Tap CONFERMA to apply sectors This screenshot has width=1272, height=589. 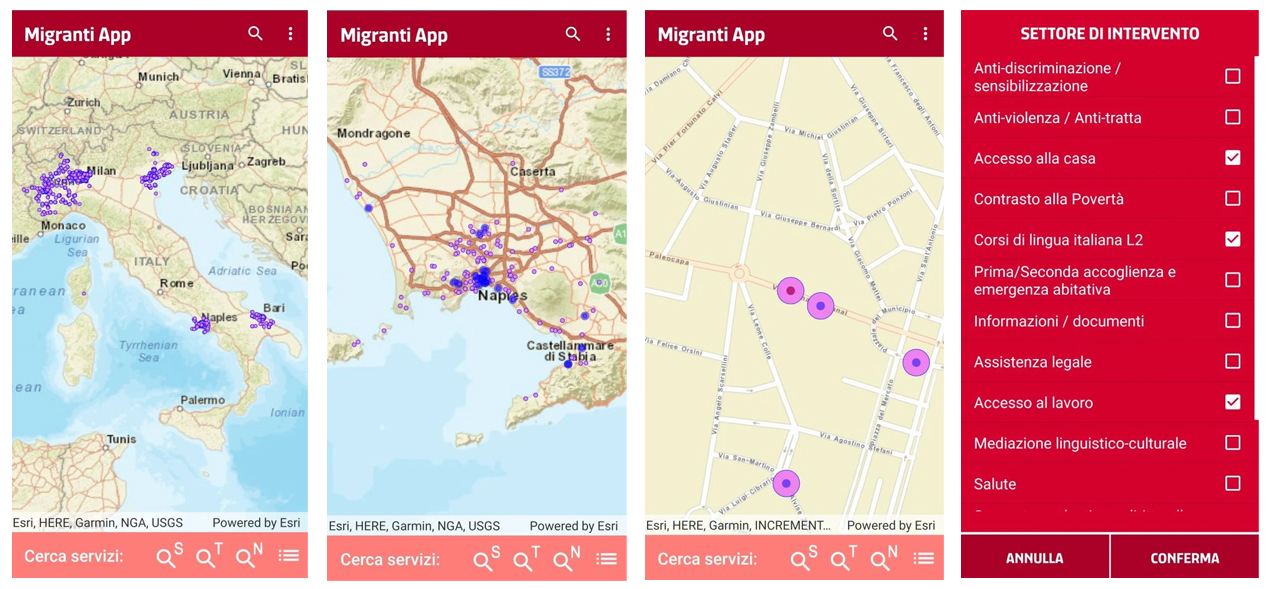1185,557
